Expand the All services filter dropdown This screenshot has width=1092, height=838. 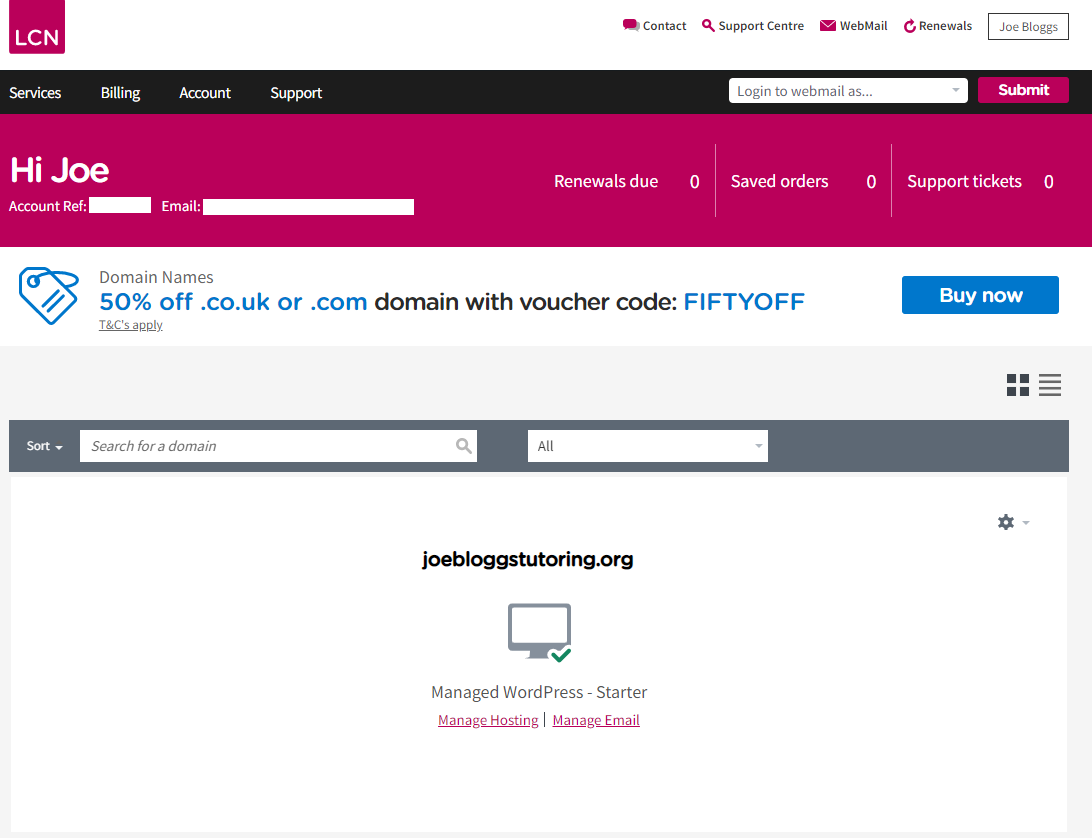tap(647, 446)
